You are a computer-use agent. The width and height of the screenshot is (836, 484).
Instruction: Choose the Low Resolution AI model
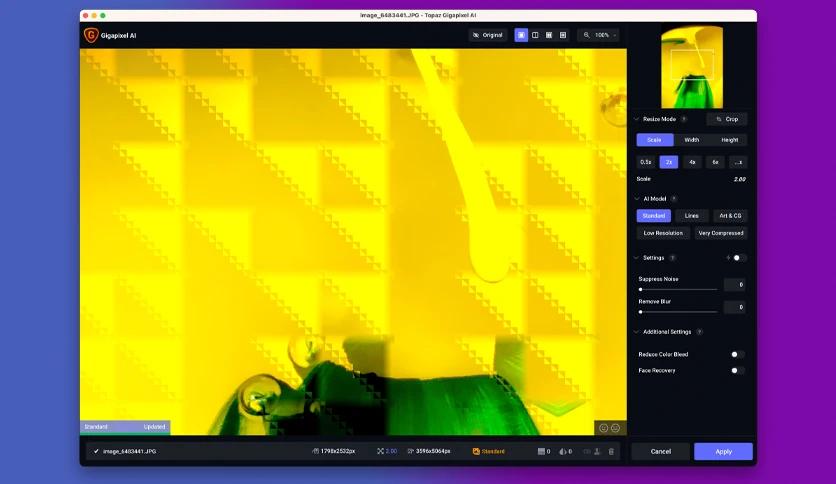pyautogui.click(x=663, y=233)
